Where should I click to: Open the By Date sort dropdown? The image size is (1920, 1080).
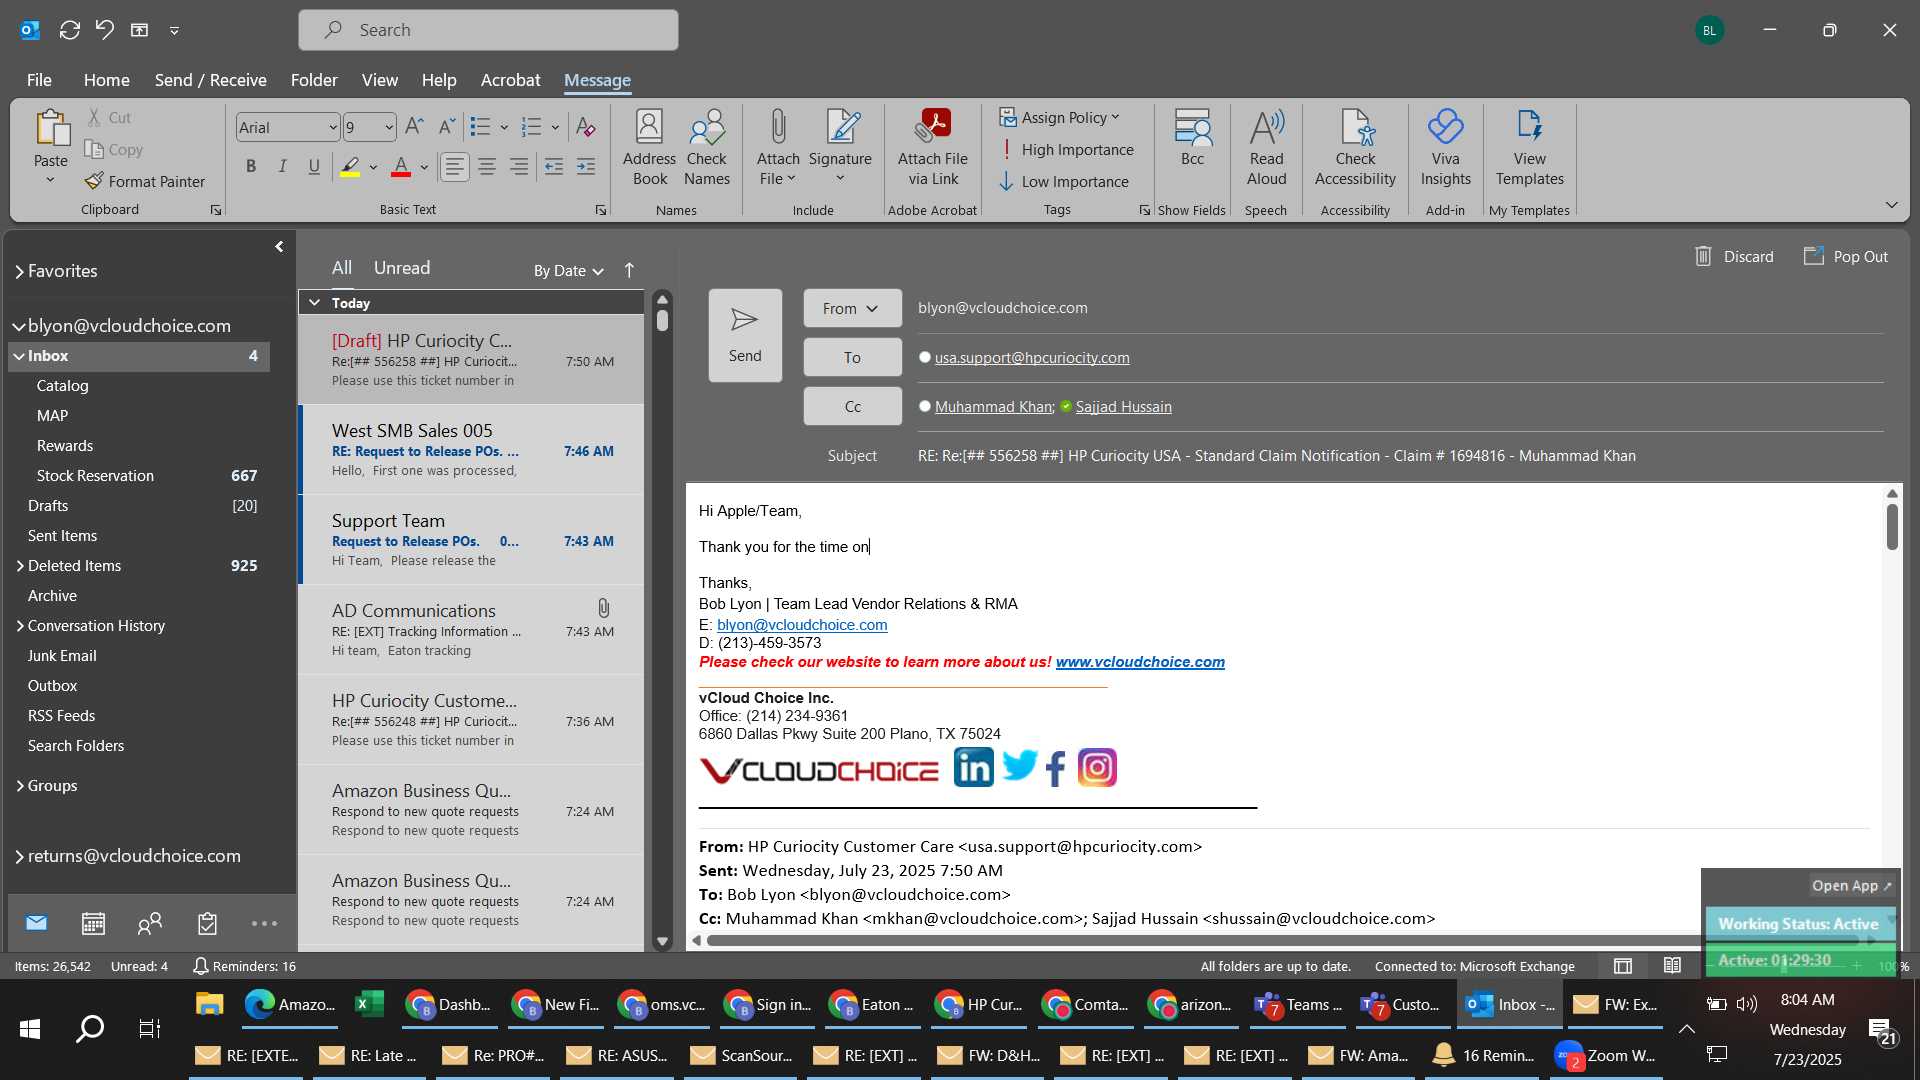pyautogui.click(x=568, y=270)
